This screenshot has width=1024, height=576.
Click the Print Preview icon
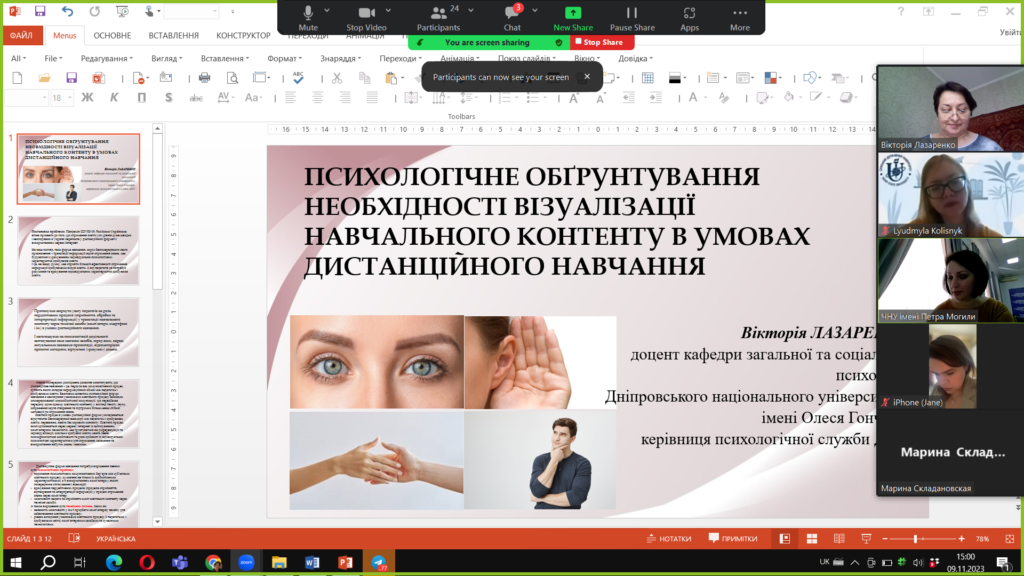[x=232, y=78]
